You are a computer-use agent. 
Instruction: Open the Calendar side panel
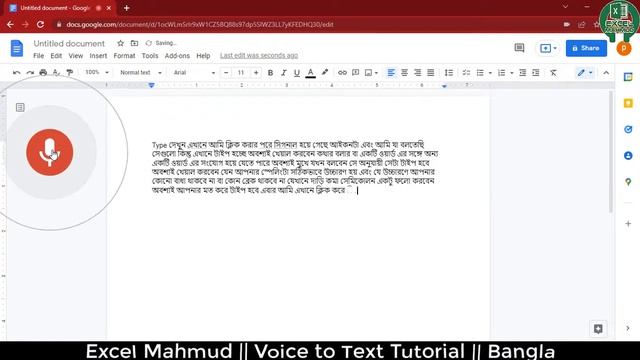click(628, 77)
